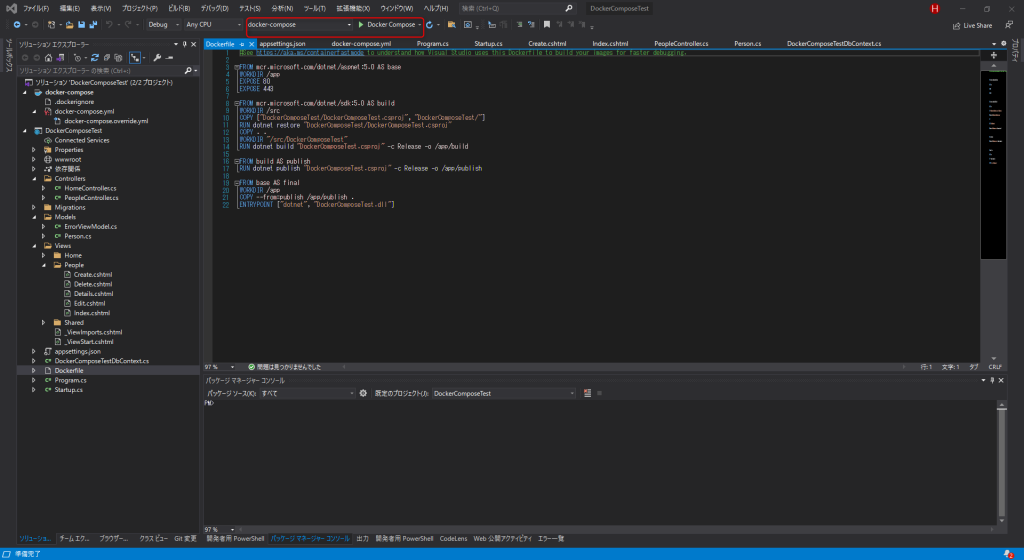Click the clear console icon
The image size is (1024, 560).
point(587,393)
